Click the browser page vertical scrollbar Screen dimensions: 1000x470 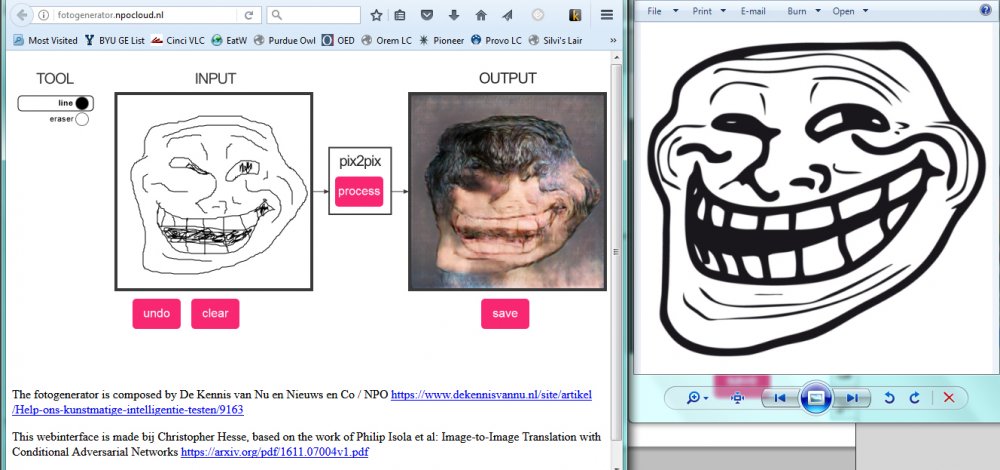click(616, 255)
